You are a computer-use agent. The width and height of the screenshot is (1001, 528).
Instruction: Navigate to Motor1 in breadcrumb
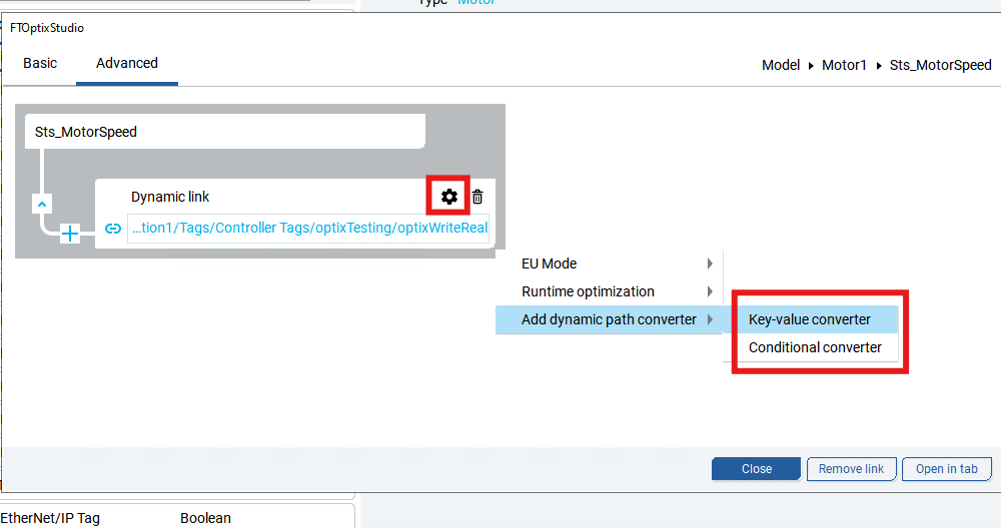(844, 65)
